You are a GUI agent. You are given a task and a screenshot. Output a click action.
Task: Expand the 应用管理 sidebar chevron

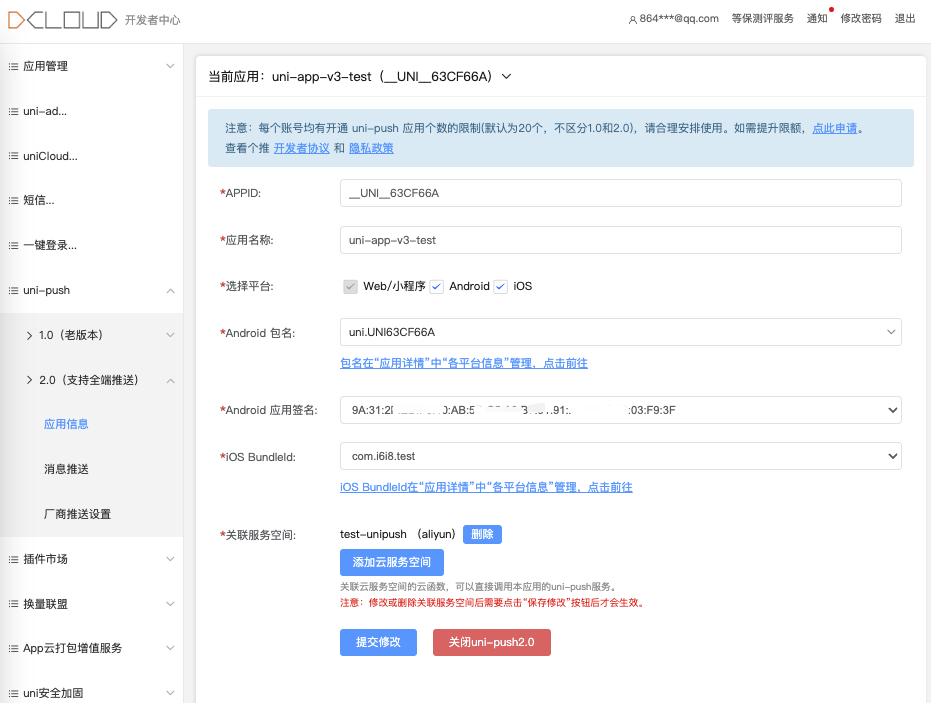[x=170, y=66]
